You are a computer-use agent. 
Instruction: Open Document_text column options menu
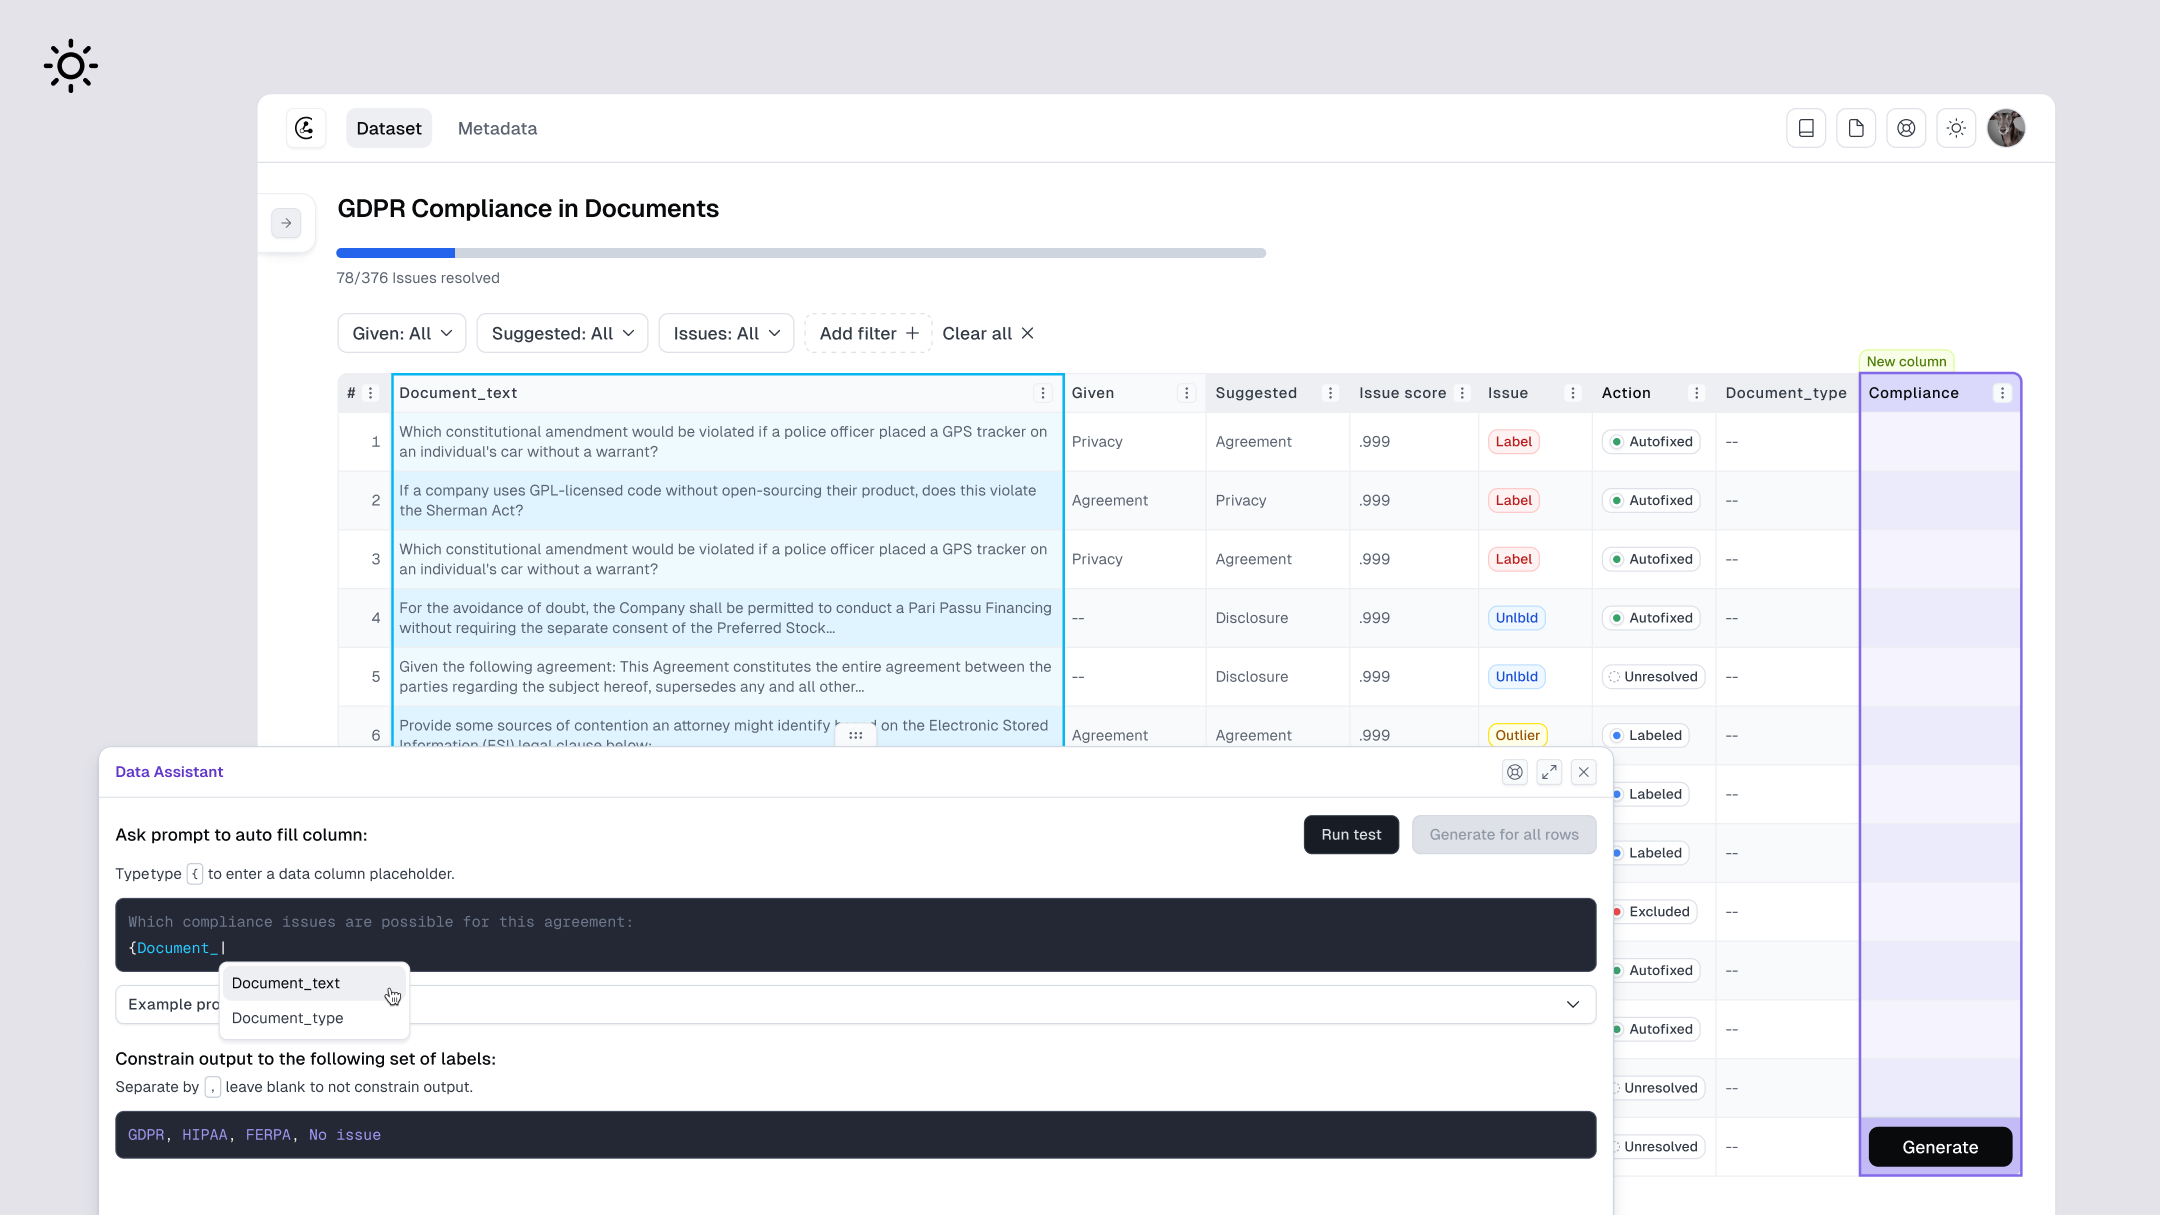pyautogui.click(x=1043, y=393)
